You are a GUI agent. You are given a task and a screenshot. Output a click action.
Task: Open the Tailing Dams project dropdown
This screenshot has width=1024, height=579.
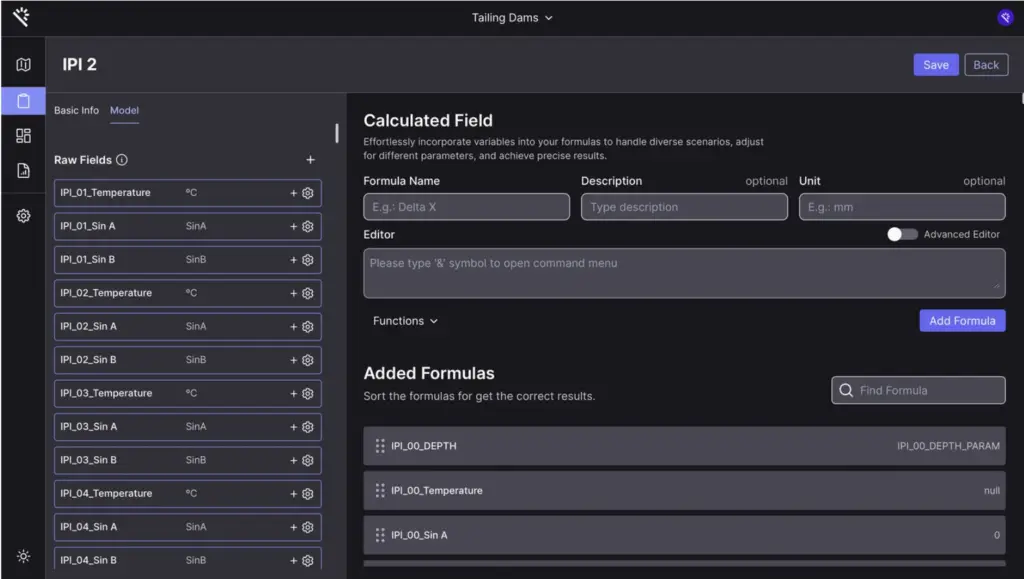(512, 18)
